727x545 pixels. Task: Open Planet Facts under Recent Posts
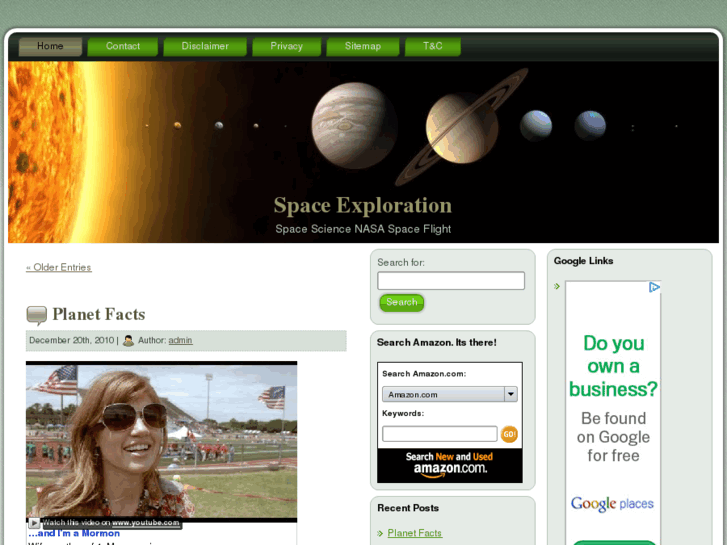coord(415,533)
